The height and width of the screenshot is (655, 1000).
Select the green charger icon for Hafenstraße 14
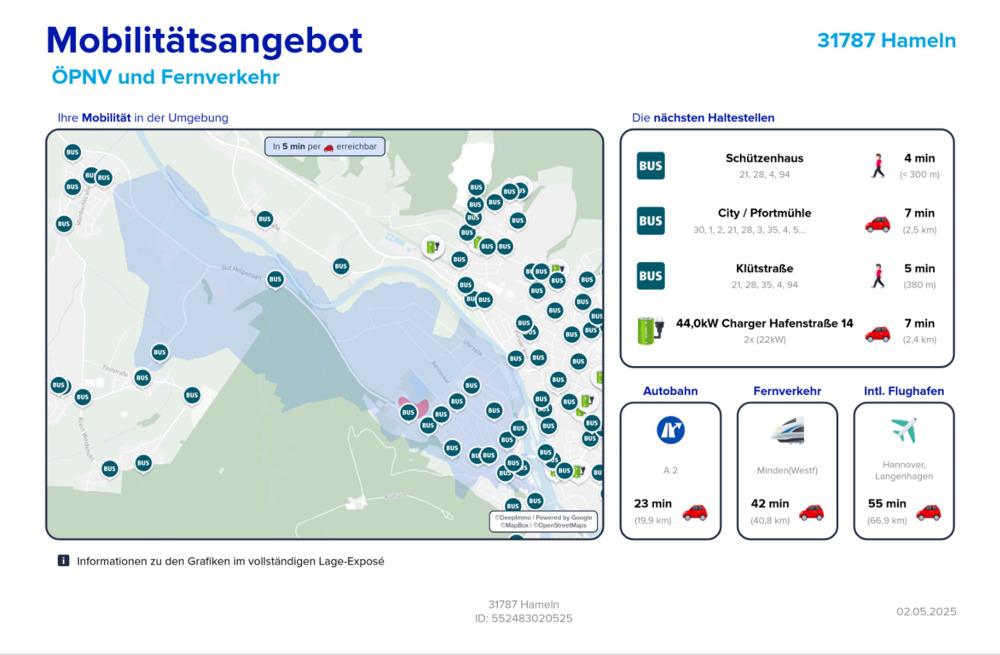(x=650, y=330)
